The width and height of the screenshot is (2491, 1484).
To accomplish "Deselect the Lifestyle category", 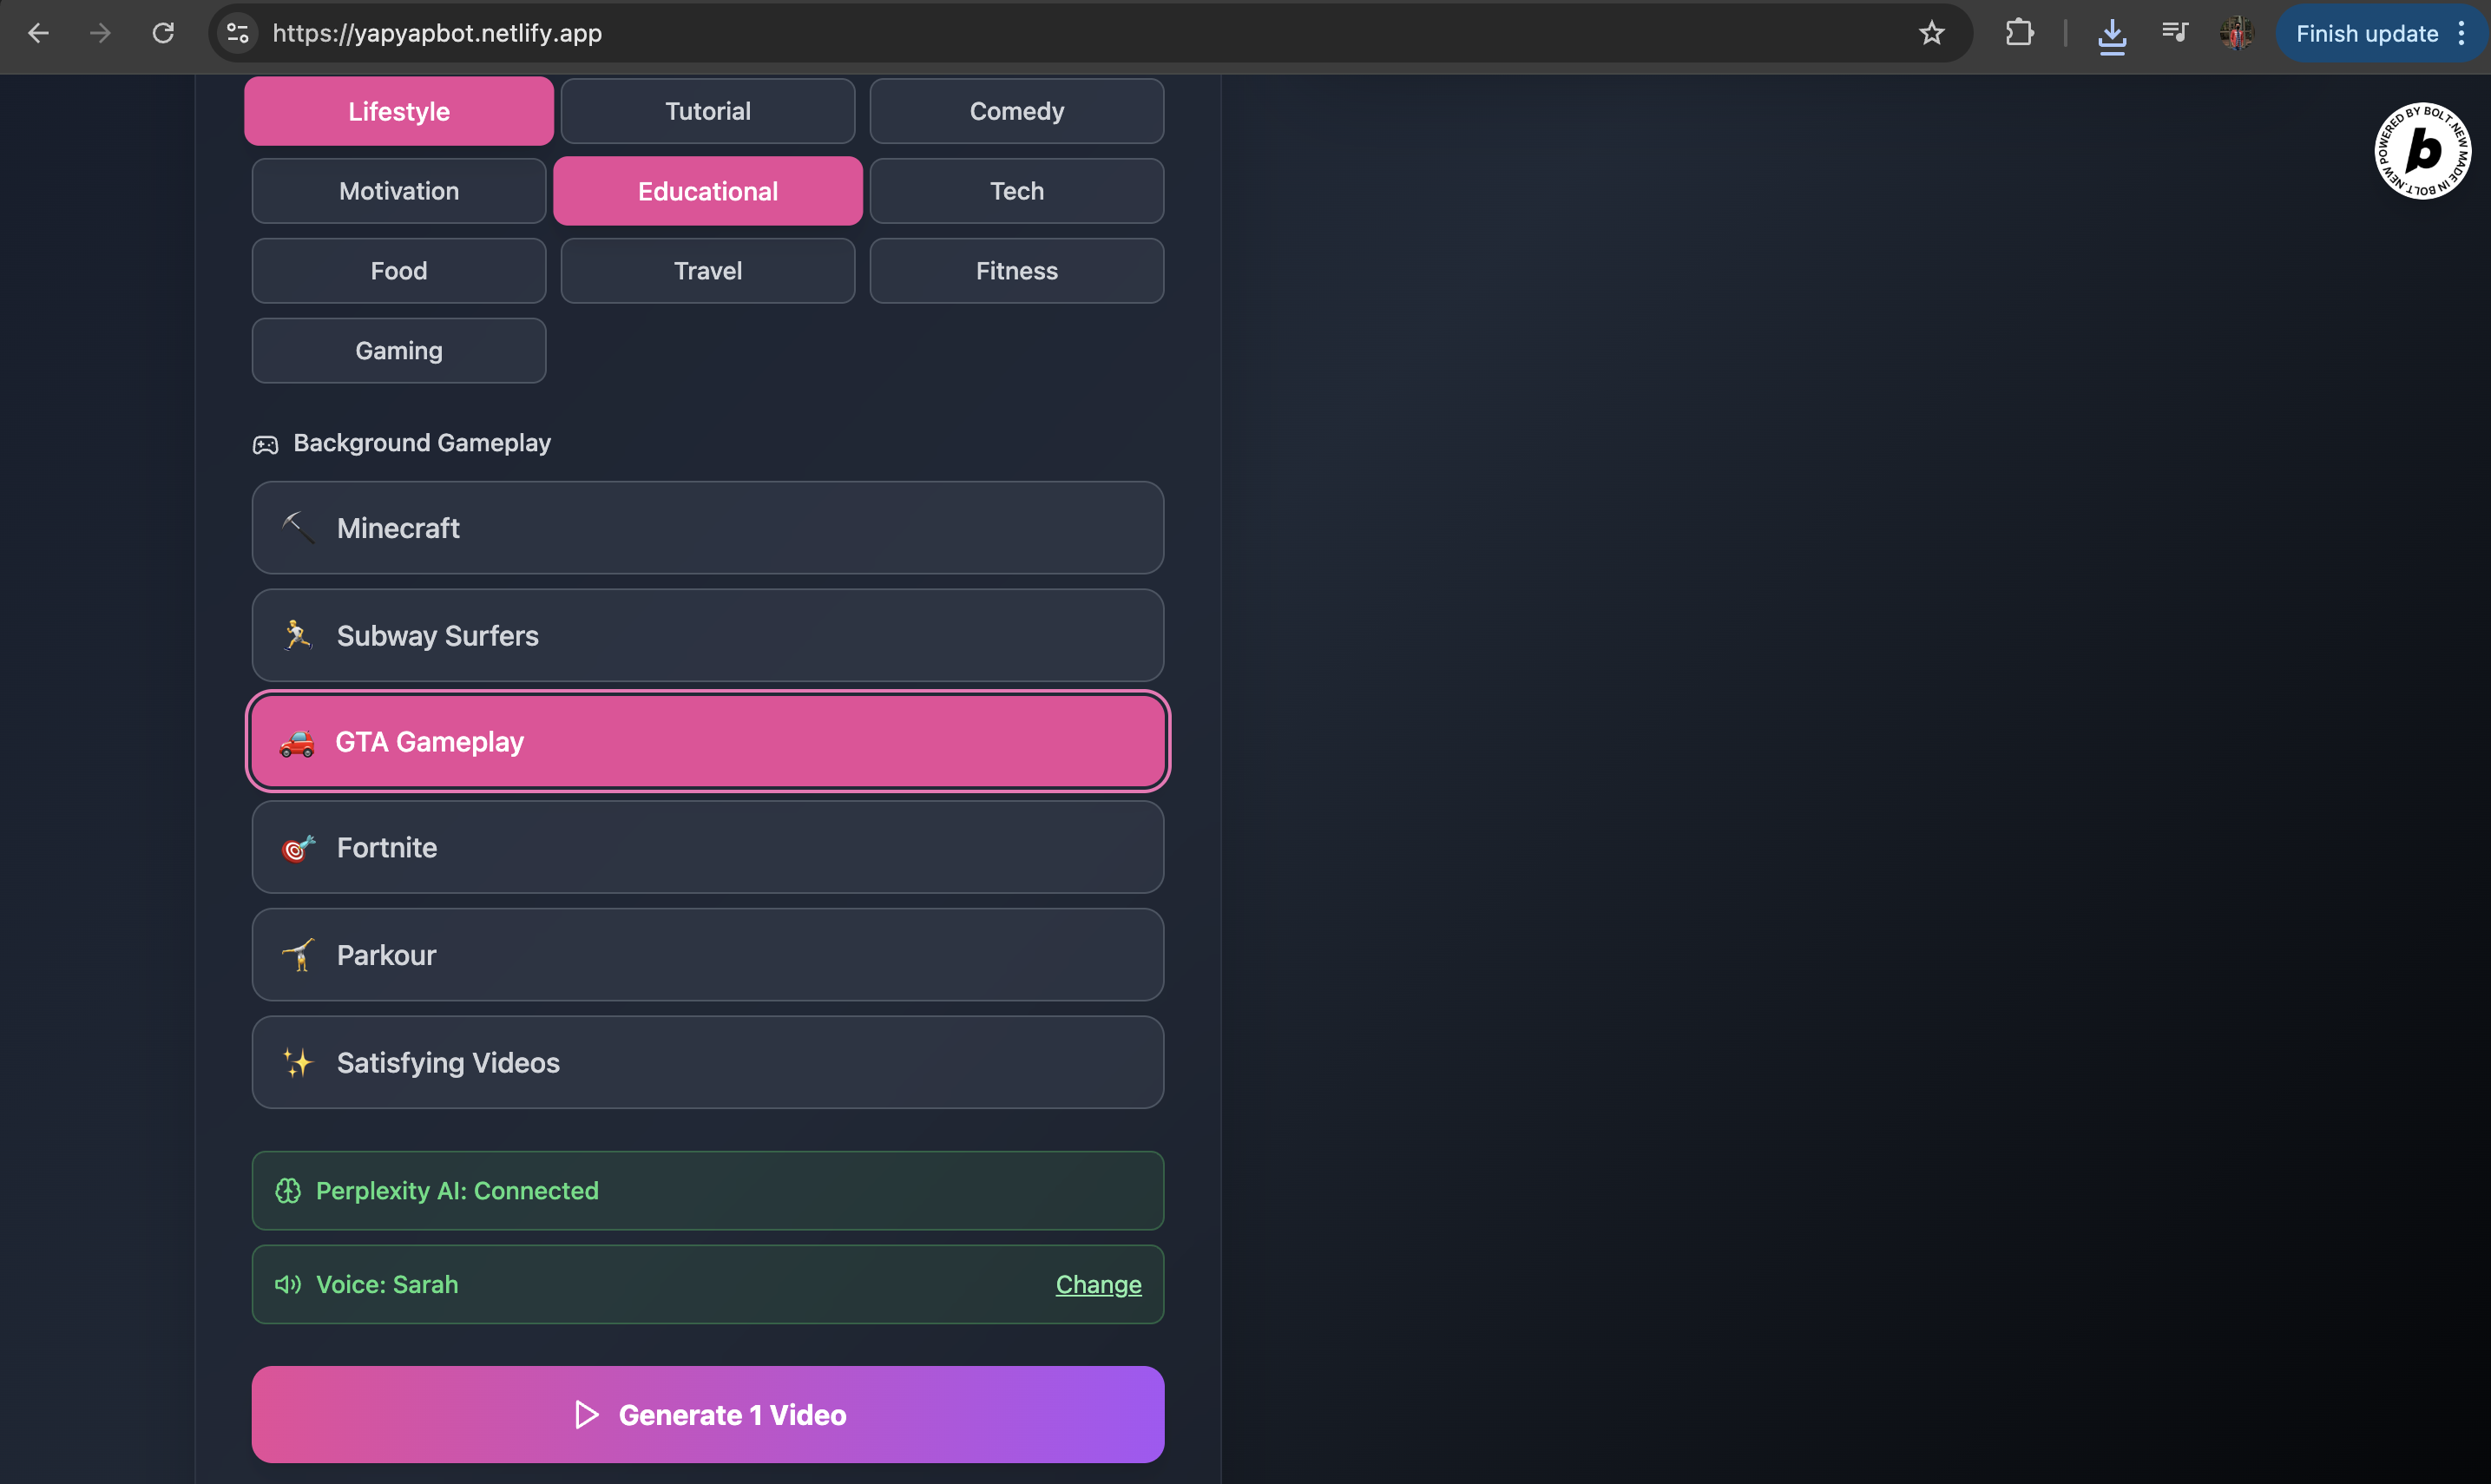I will tap(398, 111).
